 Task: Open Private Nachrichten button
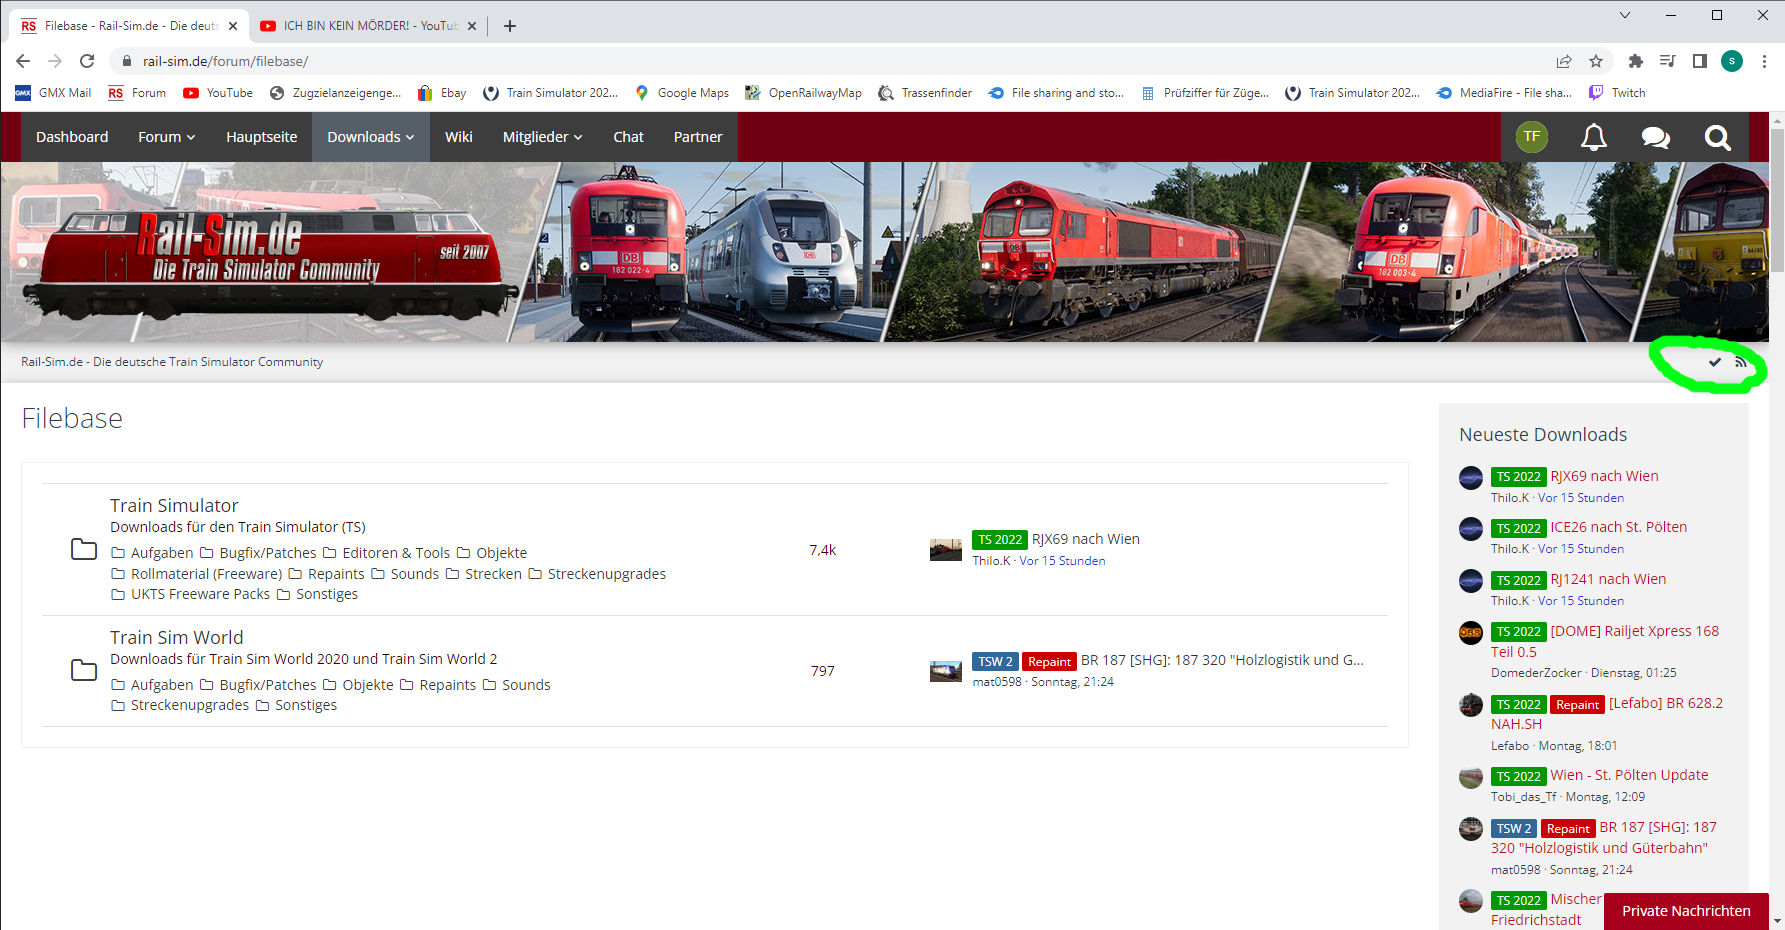[x=1686, y=911]
